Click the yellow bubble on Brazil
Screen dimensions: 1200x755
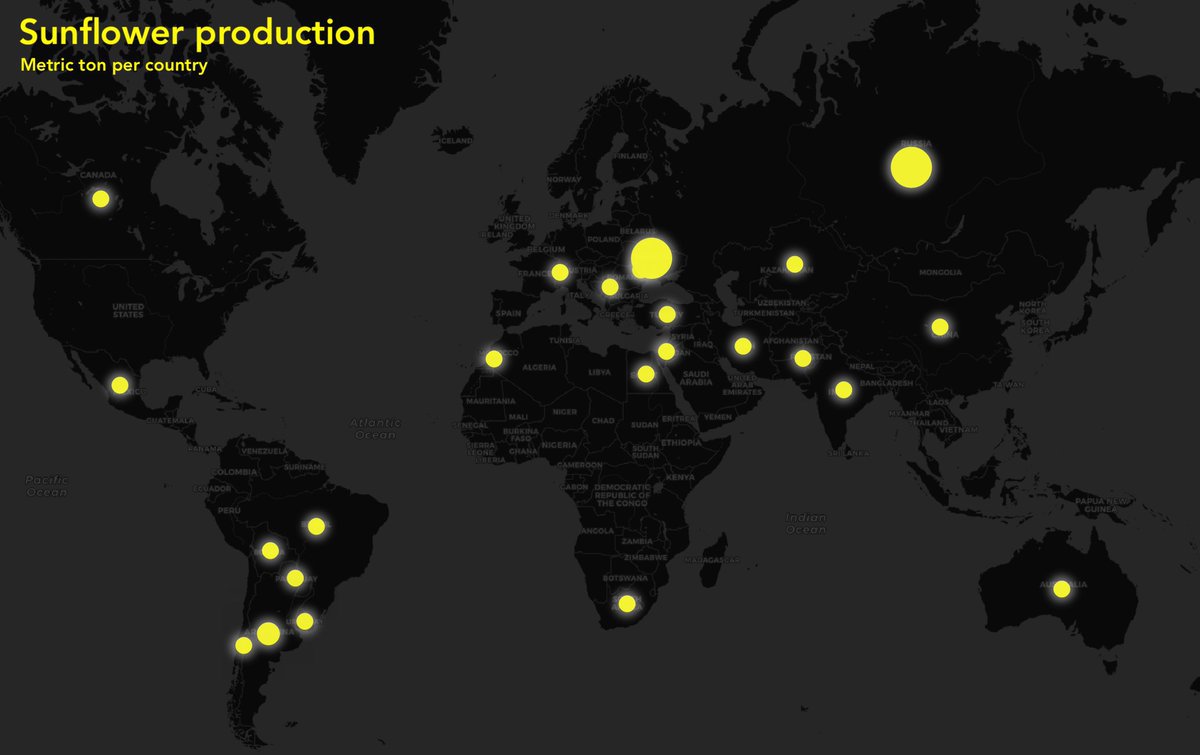316,526
